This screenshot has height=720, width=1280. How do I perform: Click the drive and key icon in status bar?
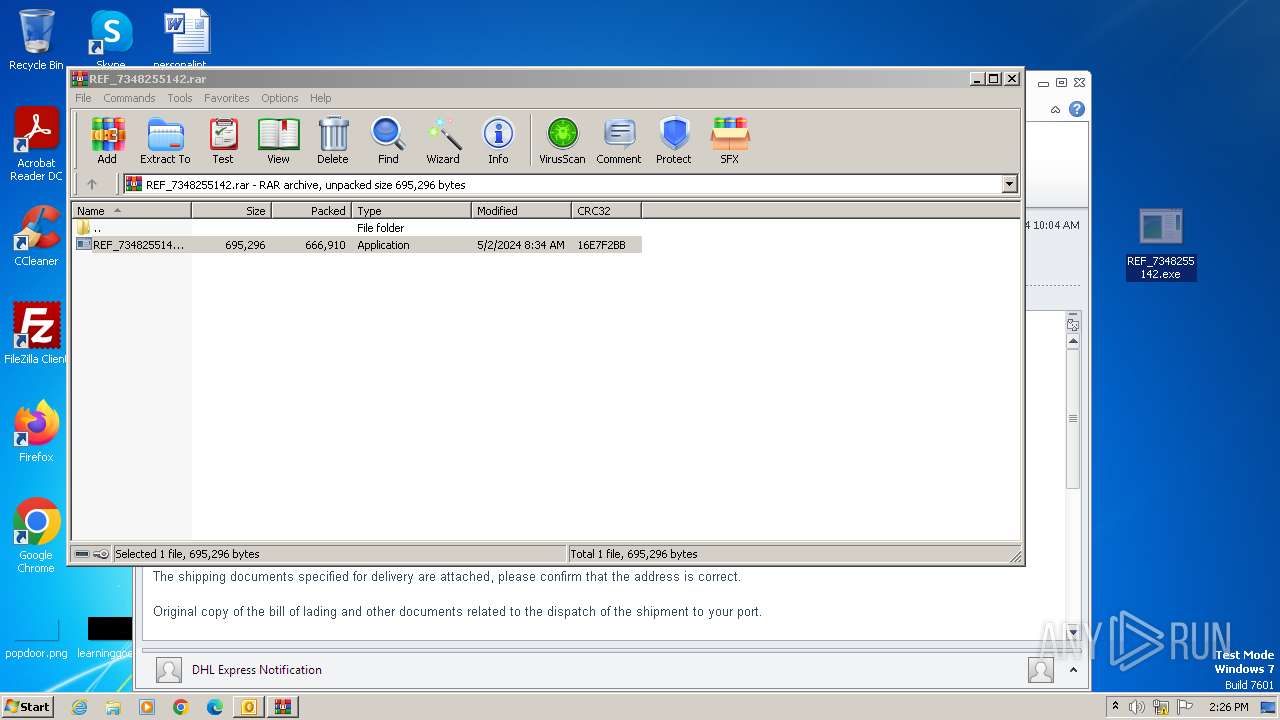click(x=91, y=554)
